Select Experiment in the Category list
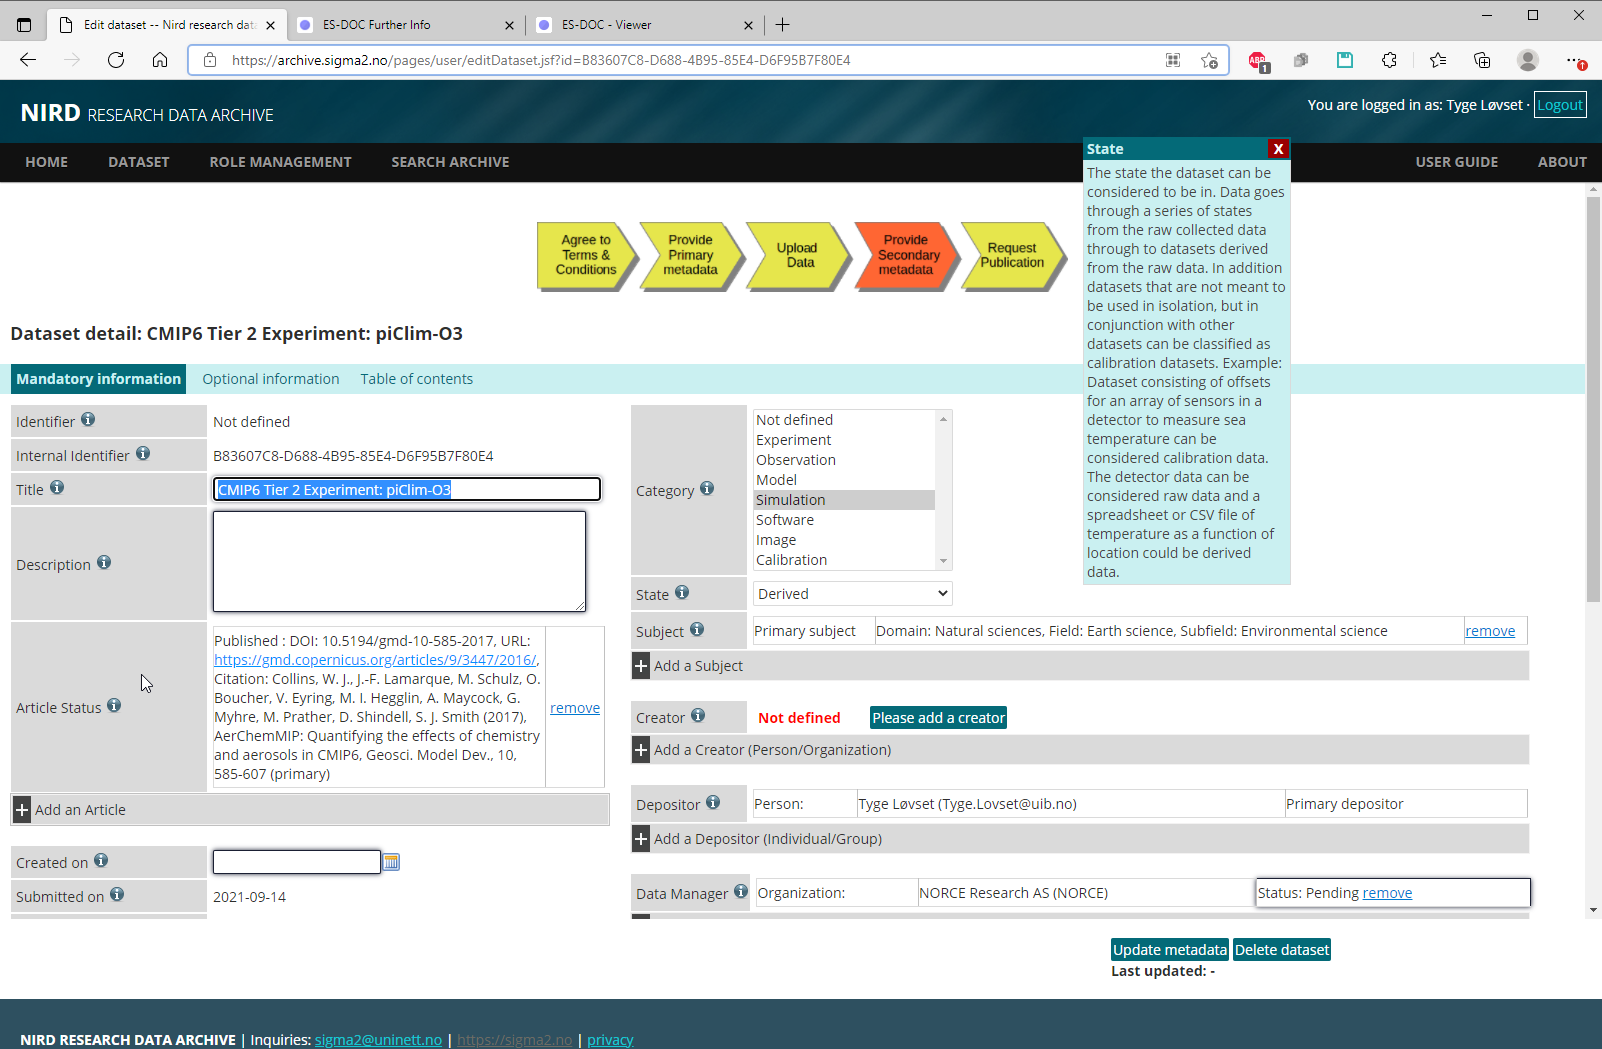This screenshot has width=1602, height=1049. point(794,440)
